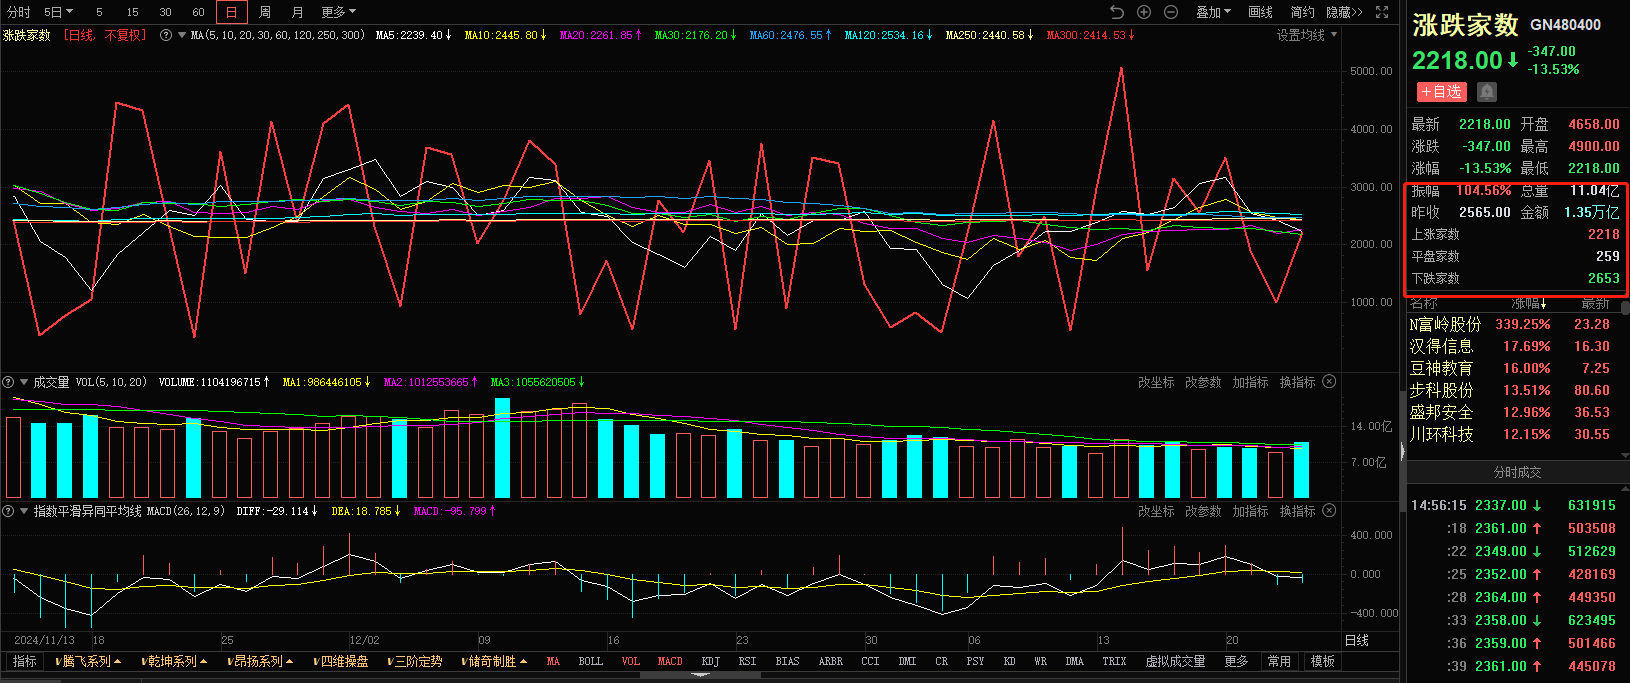Open help icon beside 成交量 label
This screenshot has width=1630, height=683.
(x=9, y=382)
